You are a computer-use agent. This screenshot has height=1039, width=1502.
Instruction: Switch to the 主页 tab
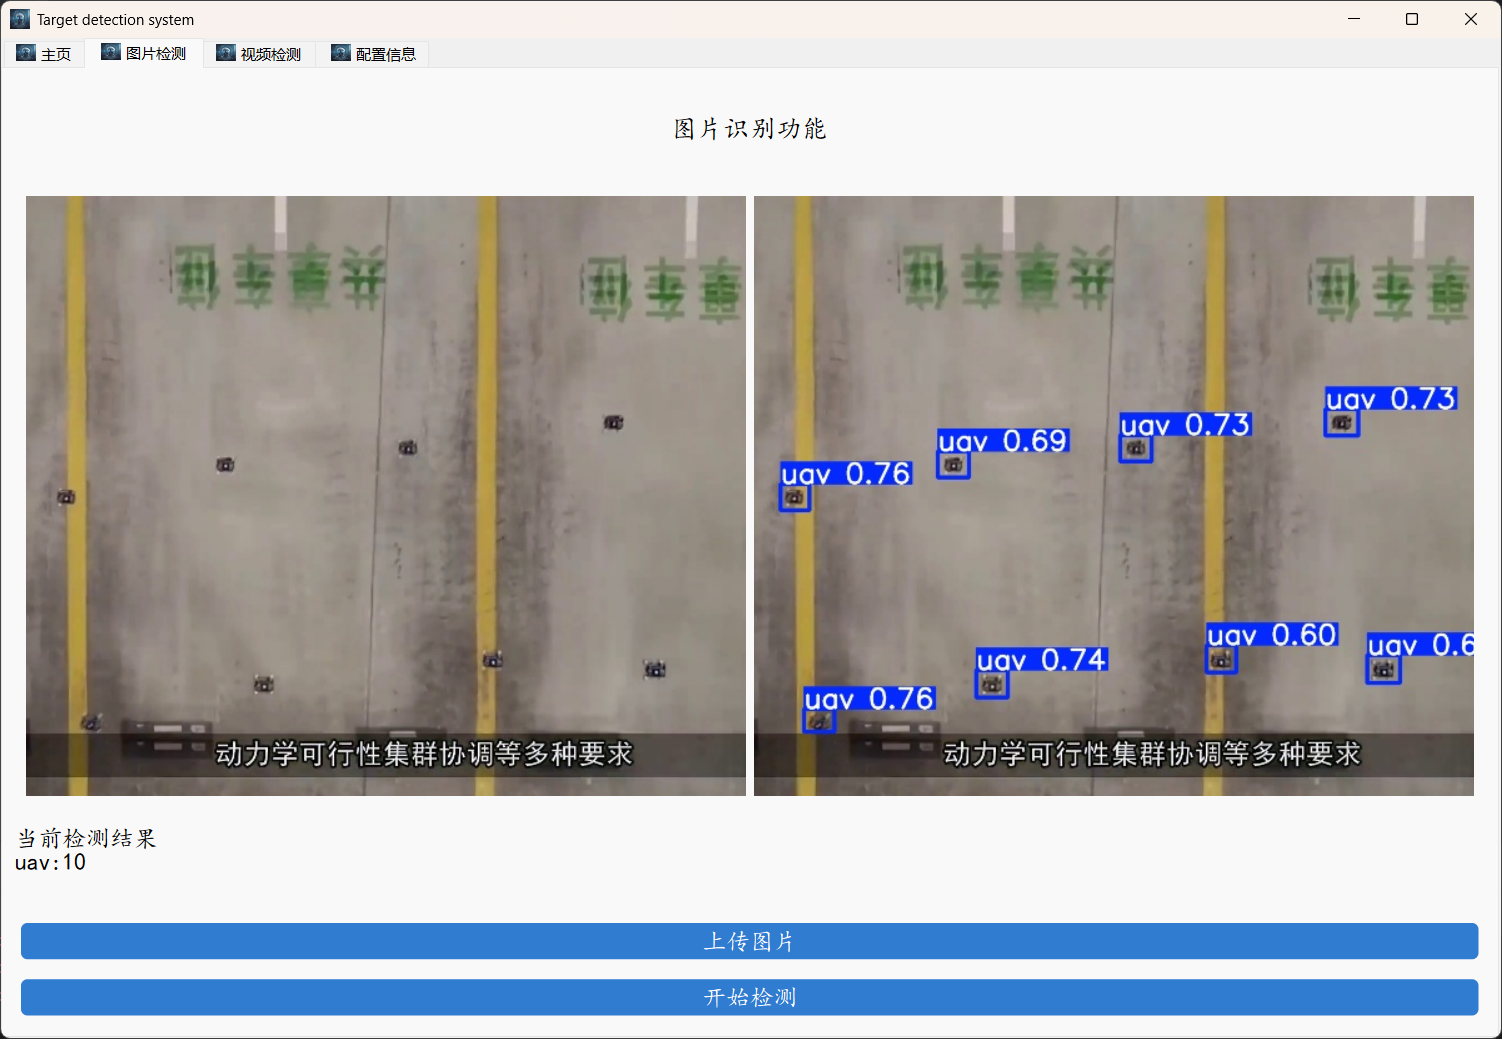[45, 54]
